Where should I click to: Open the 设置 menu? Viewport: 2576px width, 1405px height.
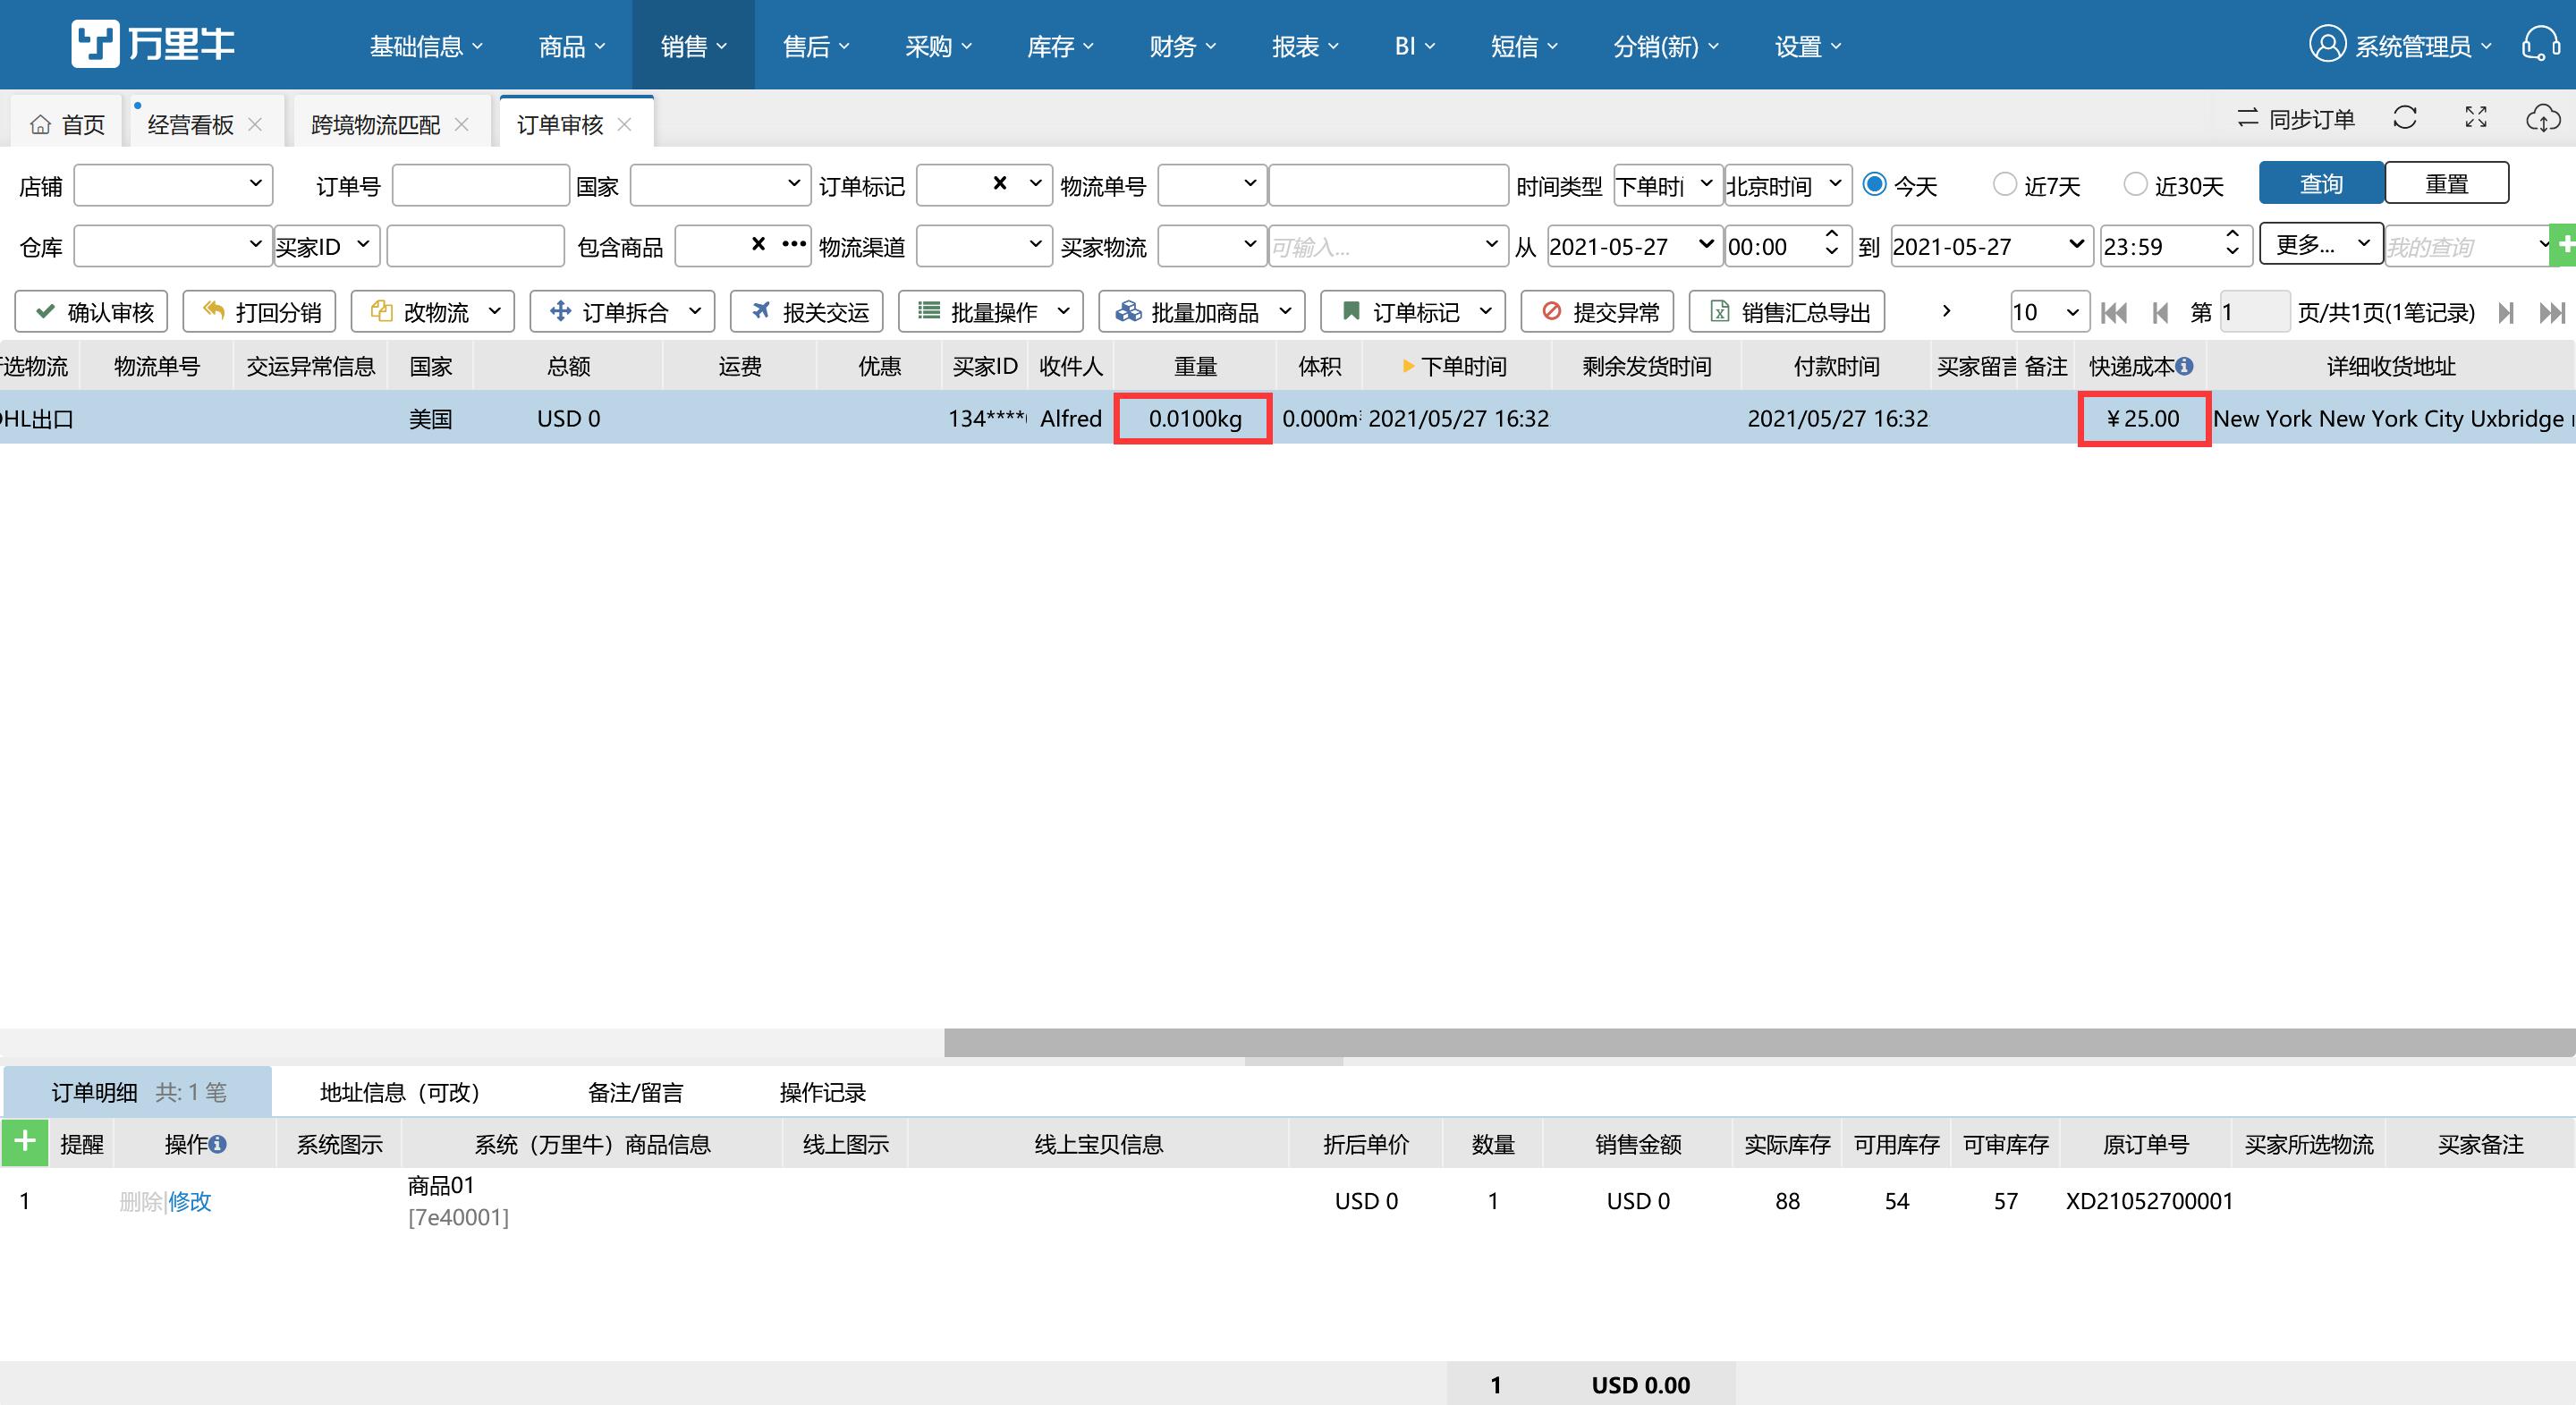pos(1808,46)
